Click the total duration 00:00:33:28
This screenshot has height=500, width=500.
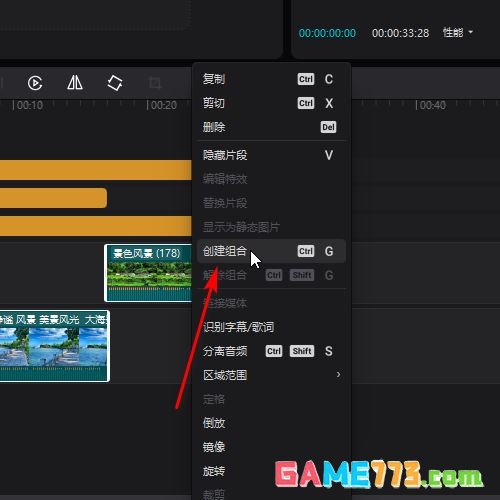tap(400, 33)
